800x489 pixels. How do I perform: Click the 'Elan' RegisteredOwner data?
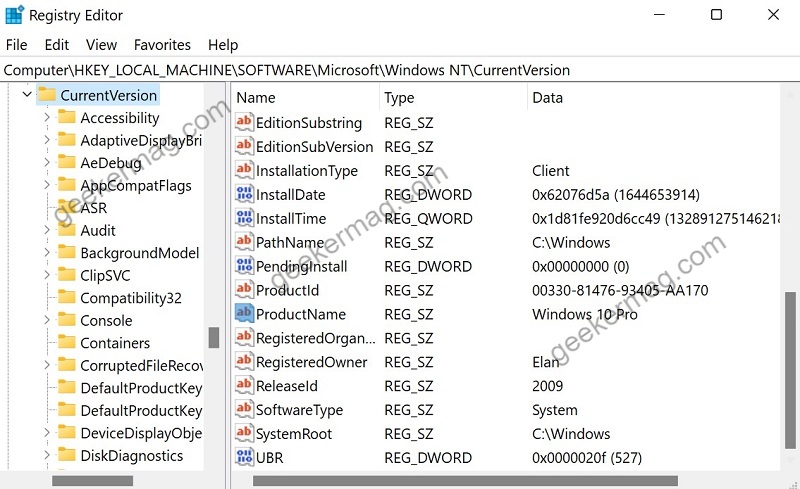(545, 362)
